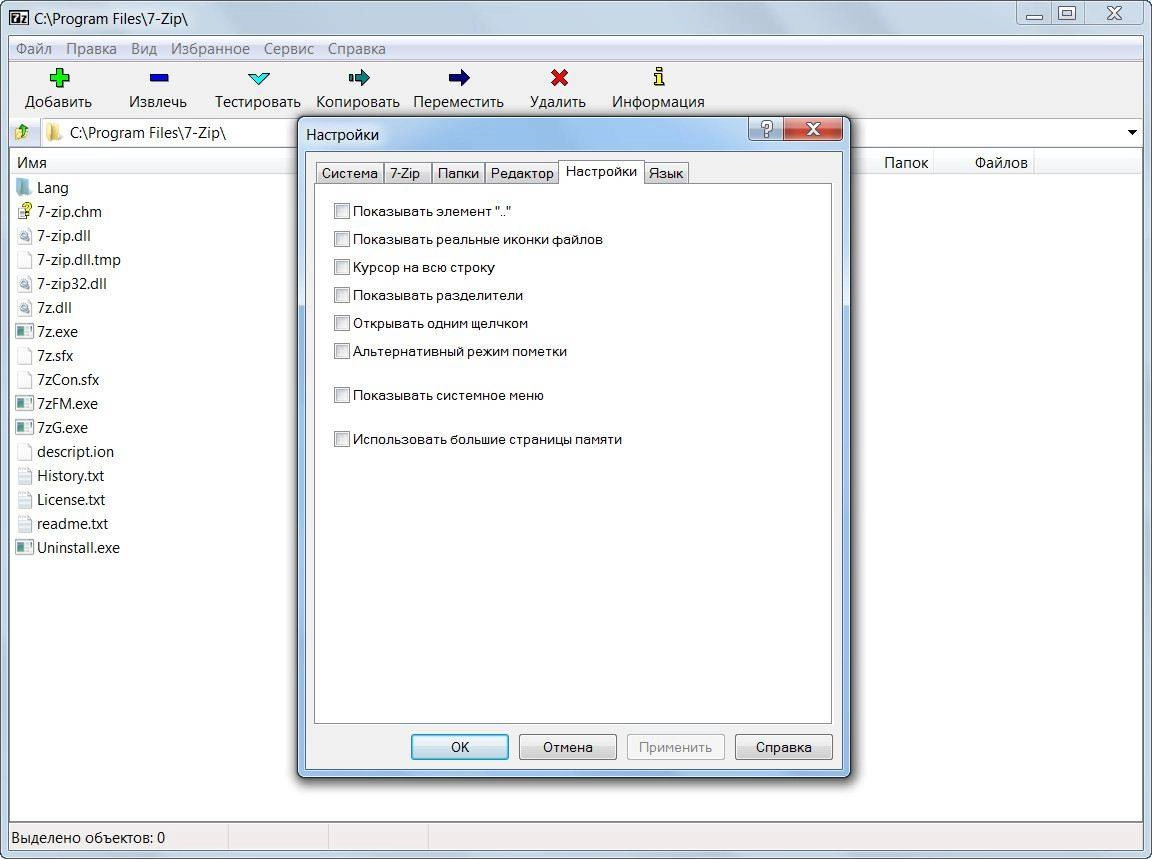Toggle Открывать одним щелчком checkbox

pos(342,323)
